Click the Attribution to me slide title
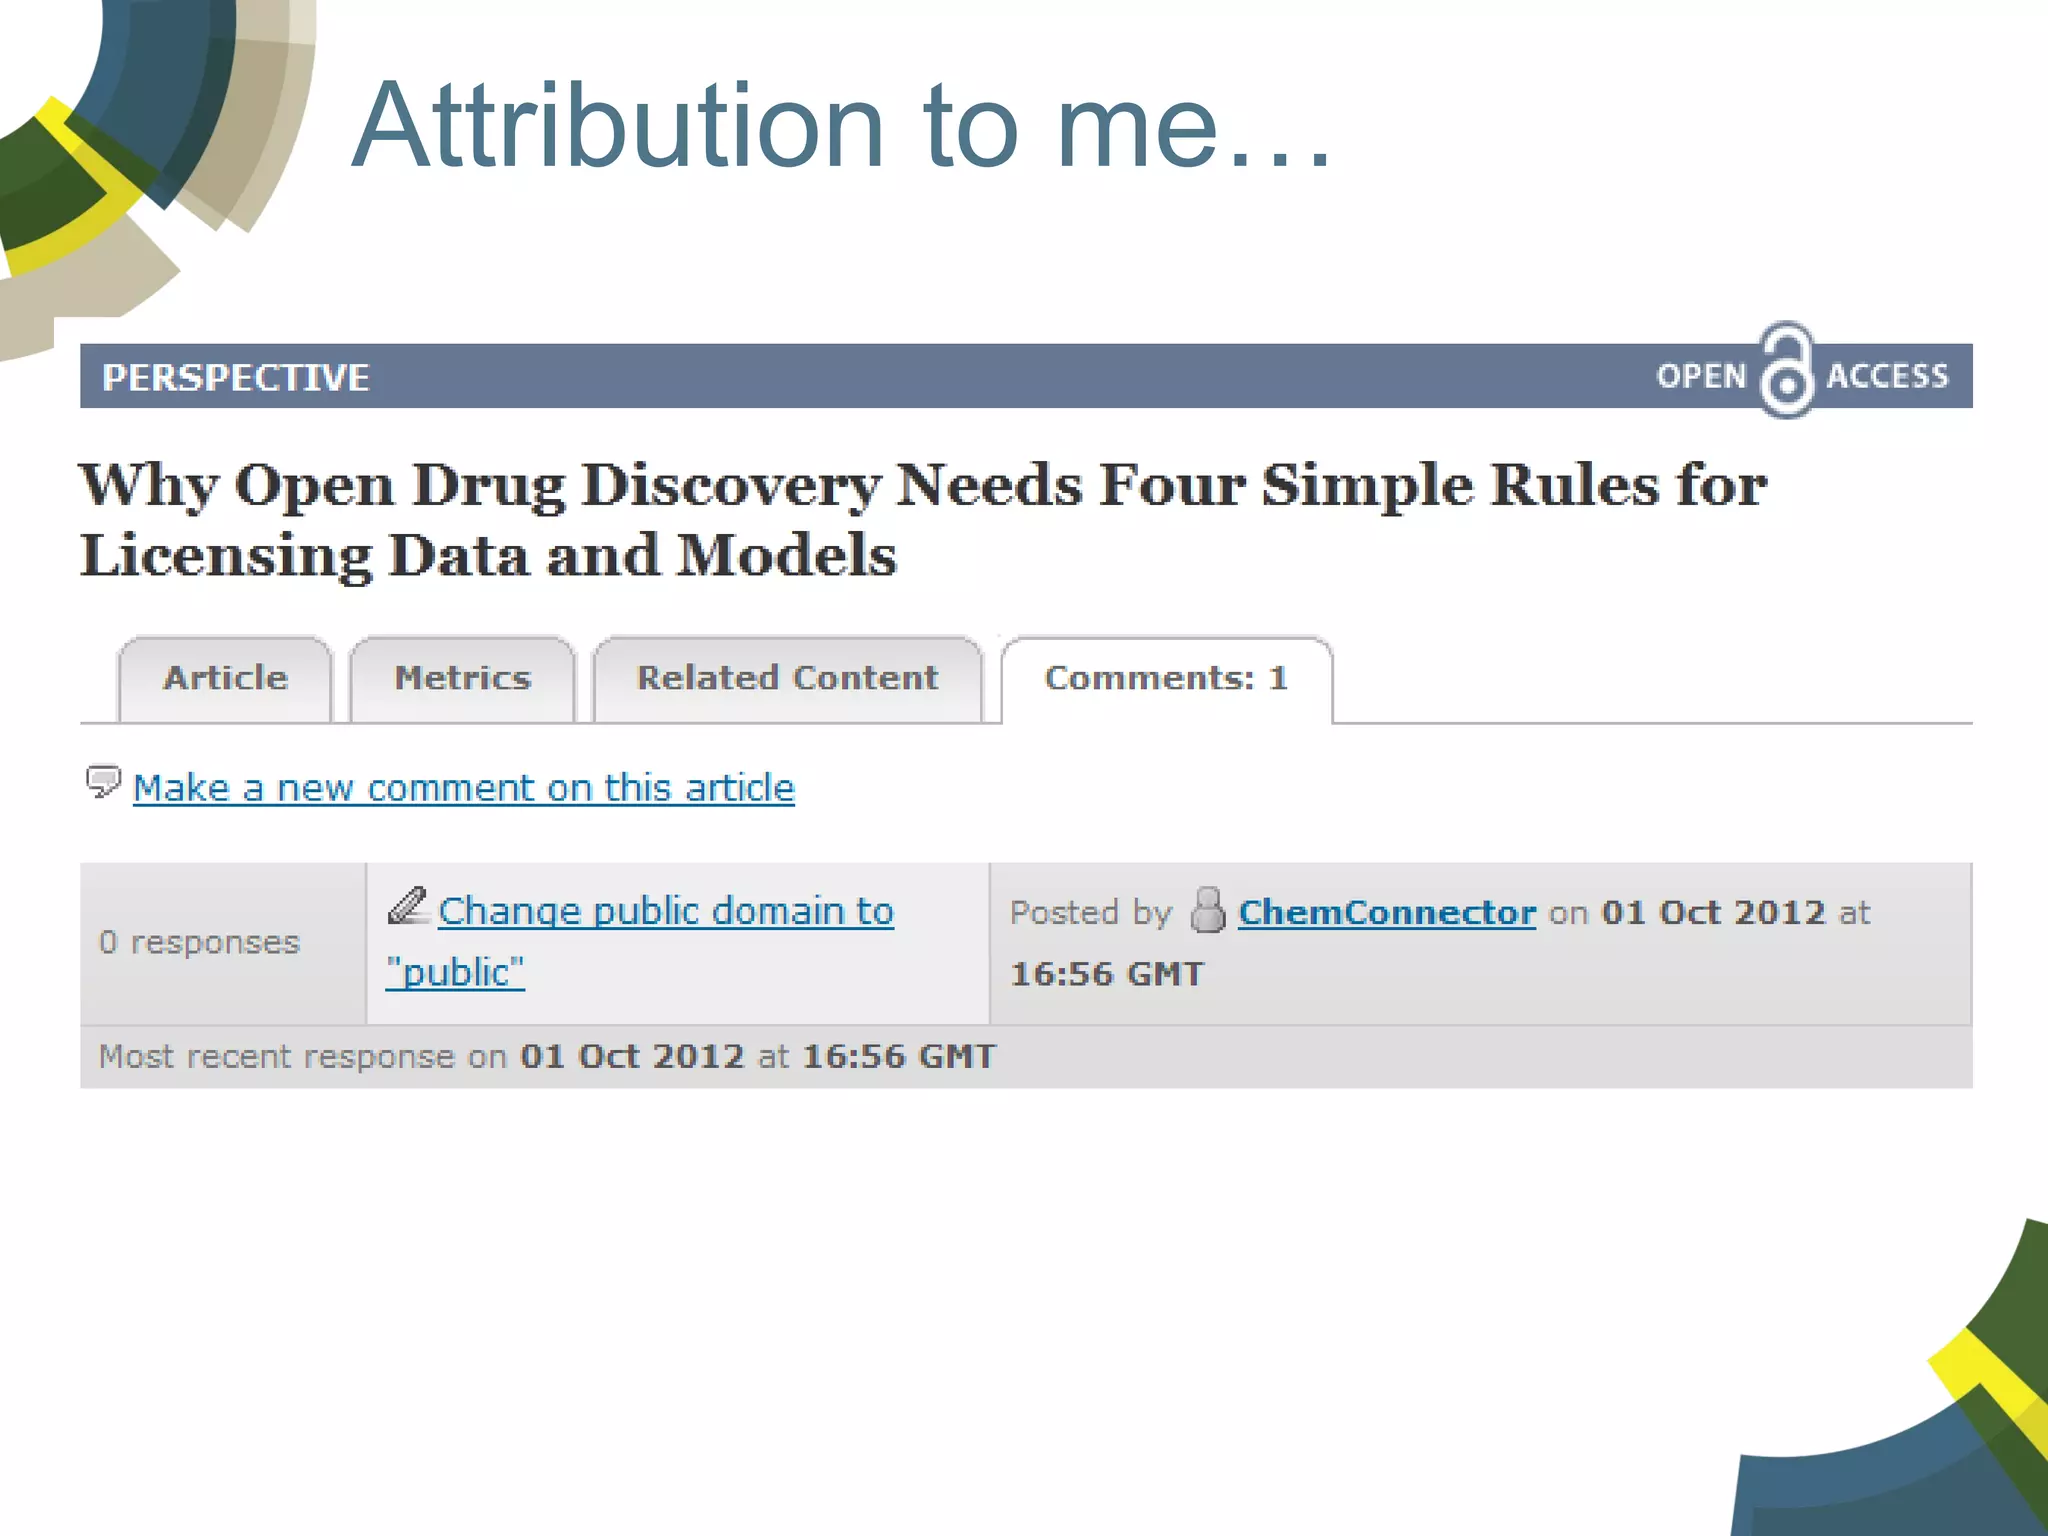The image size is (2048, 1536). pos(842,126)
